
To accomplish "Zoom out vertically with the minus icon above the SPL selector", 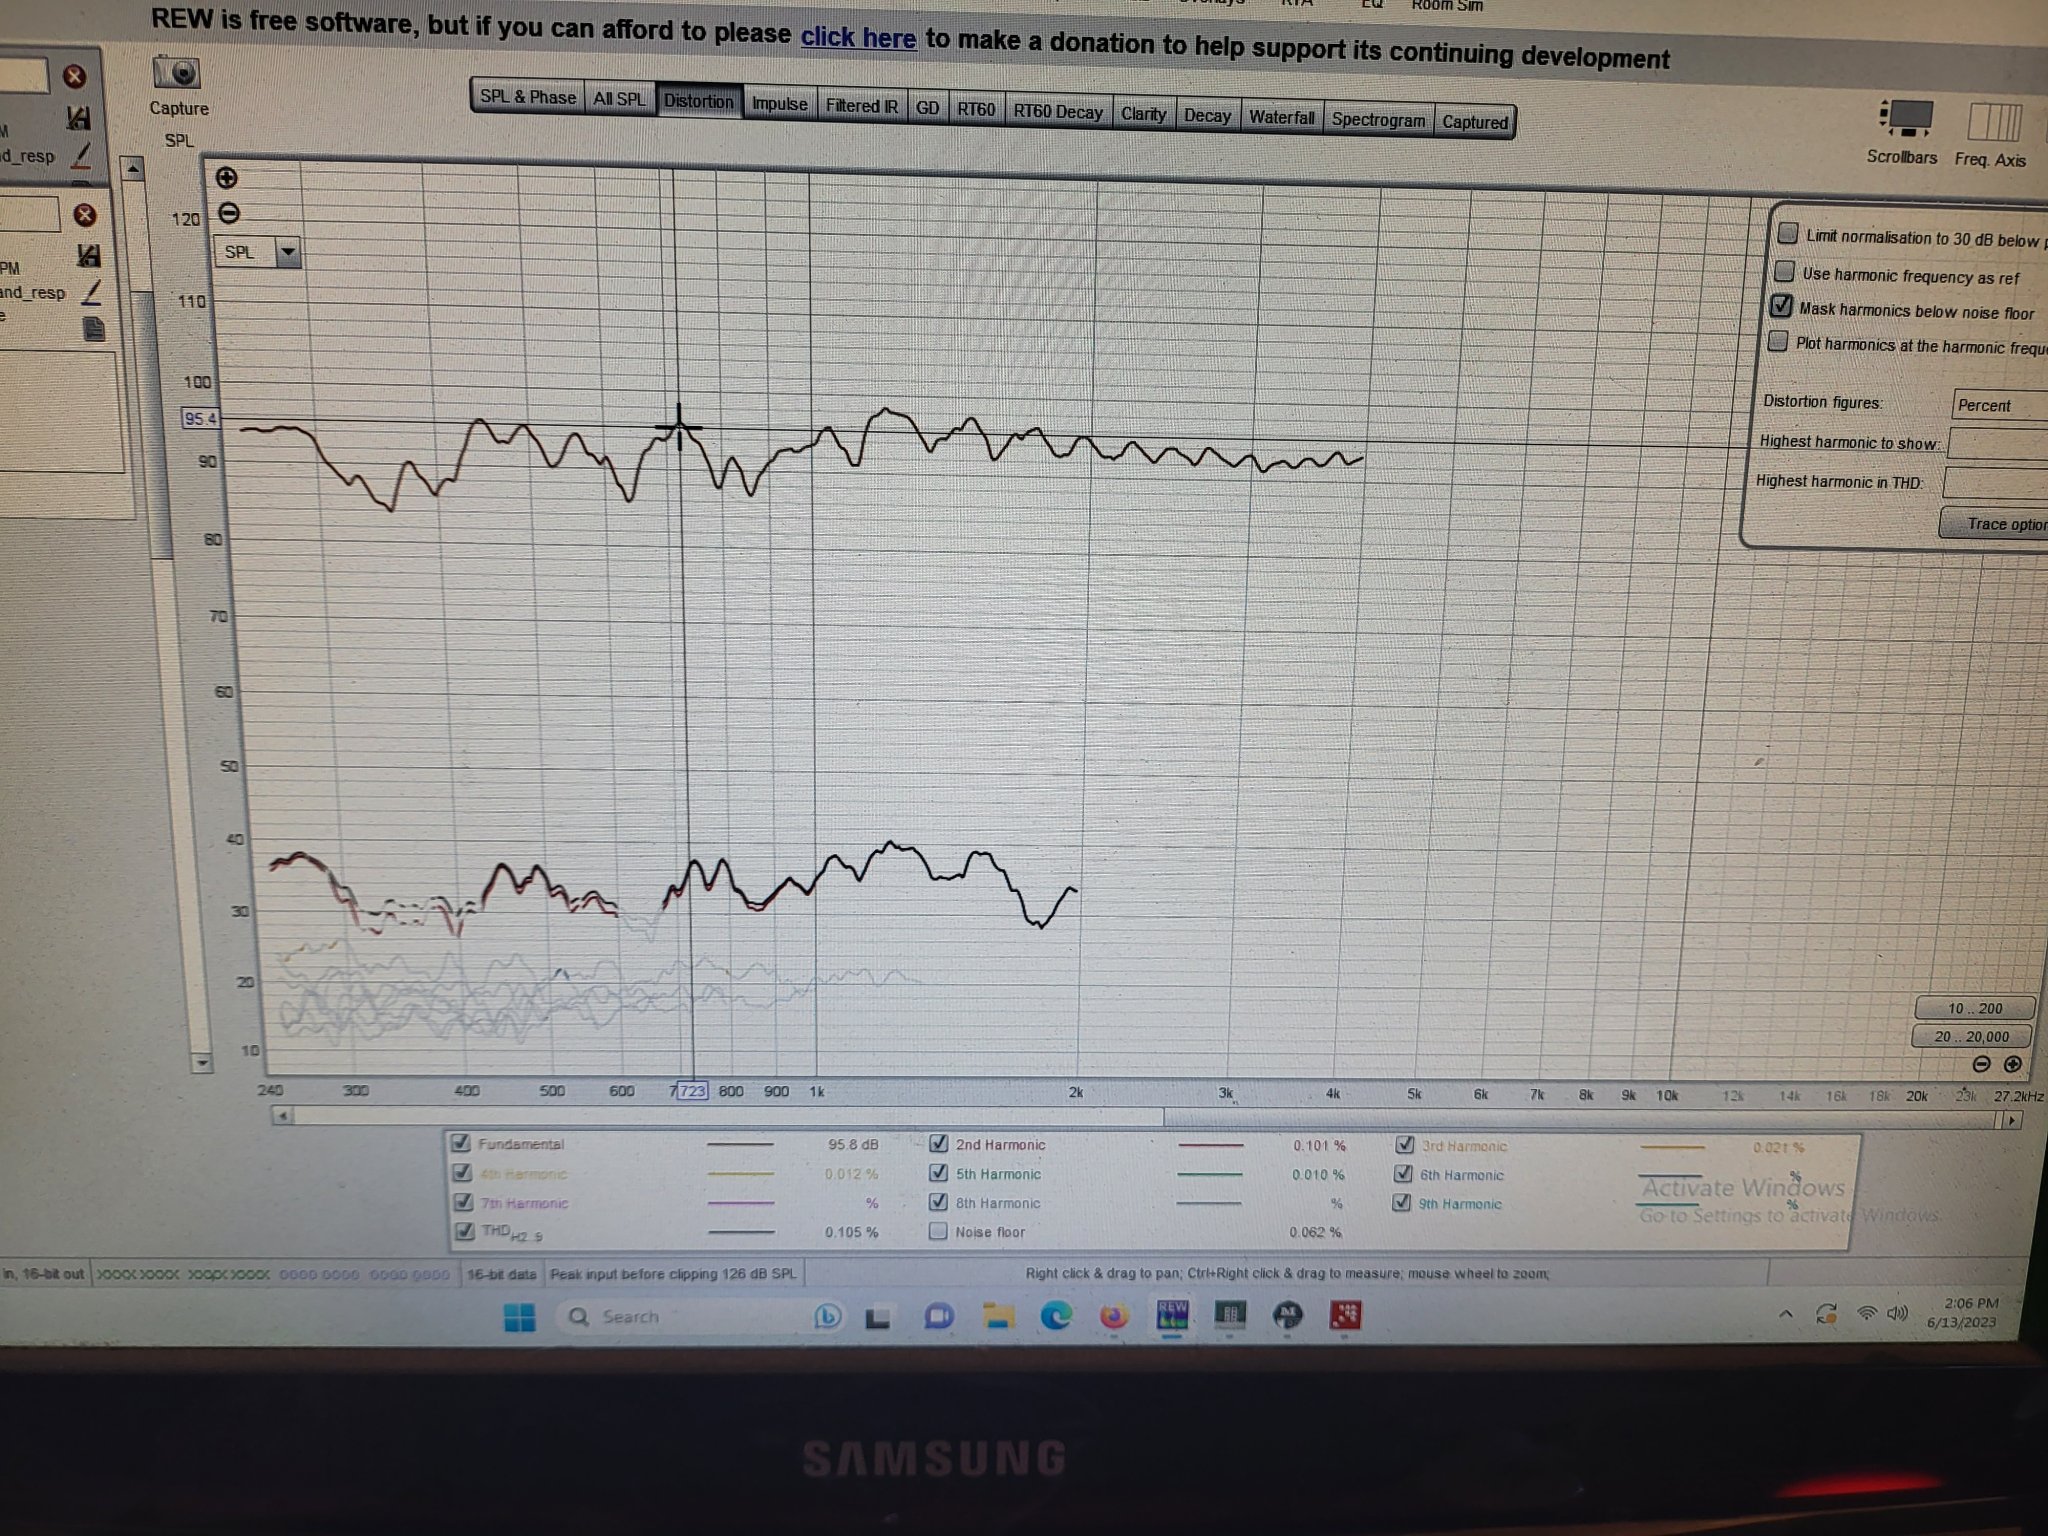I will click(228, 213).
